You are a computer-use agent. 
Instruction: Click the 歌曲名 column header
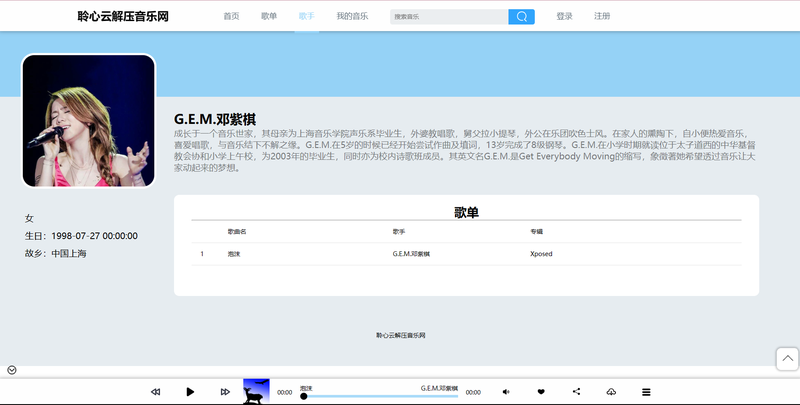[237, 232]
